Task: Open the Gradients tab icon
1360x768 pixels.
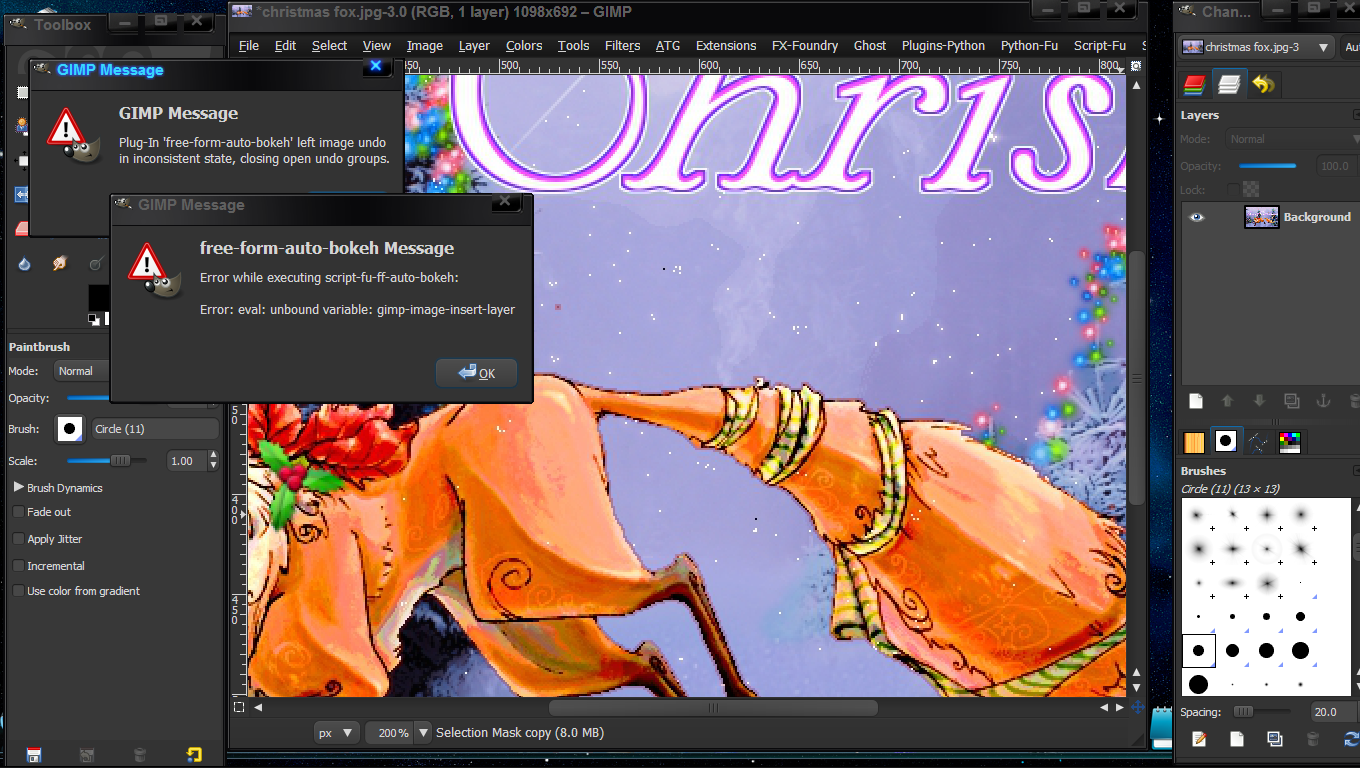Action: point(1258,442)
